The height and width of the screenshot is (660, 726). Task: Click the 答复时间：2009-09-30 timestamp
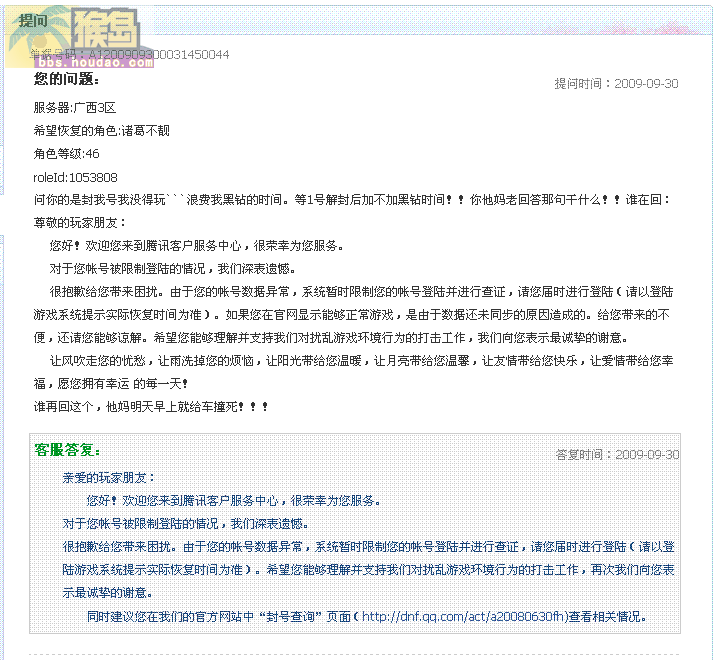click(x=617, y=454)
